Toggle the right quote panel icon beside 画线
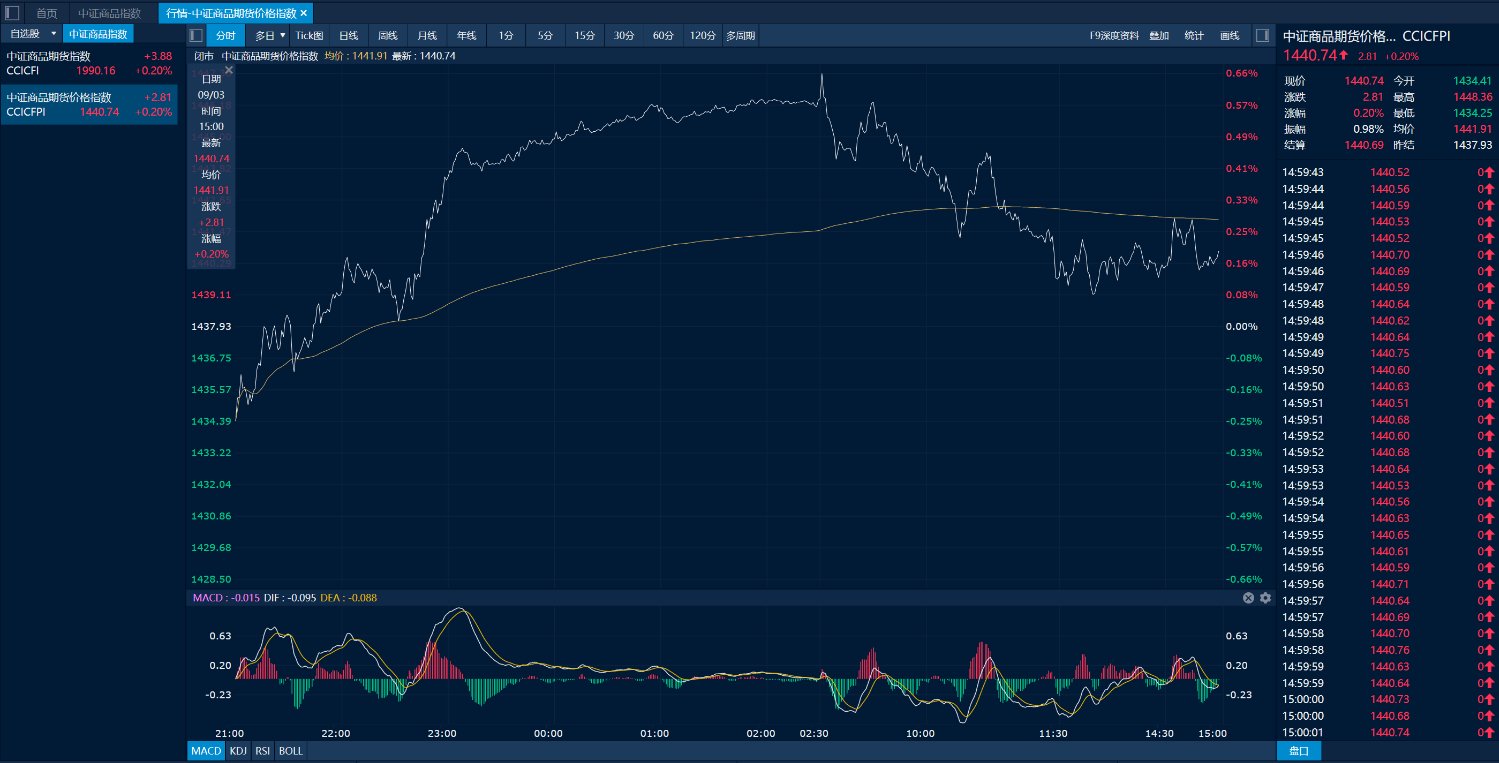Viewport: 1499px width, 763px height. pyautogui.click(x=1262, y=35)
